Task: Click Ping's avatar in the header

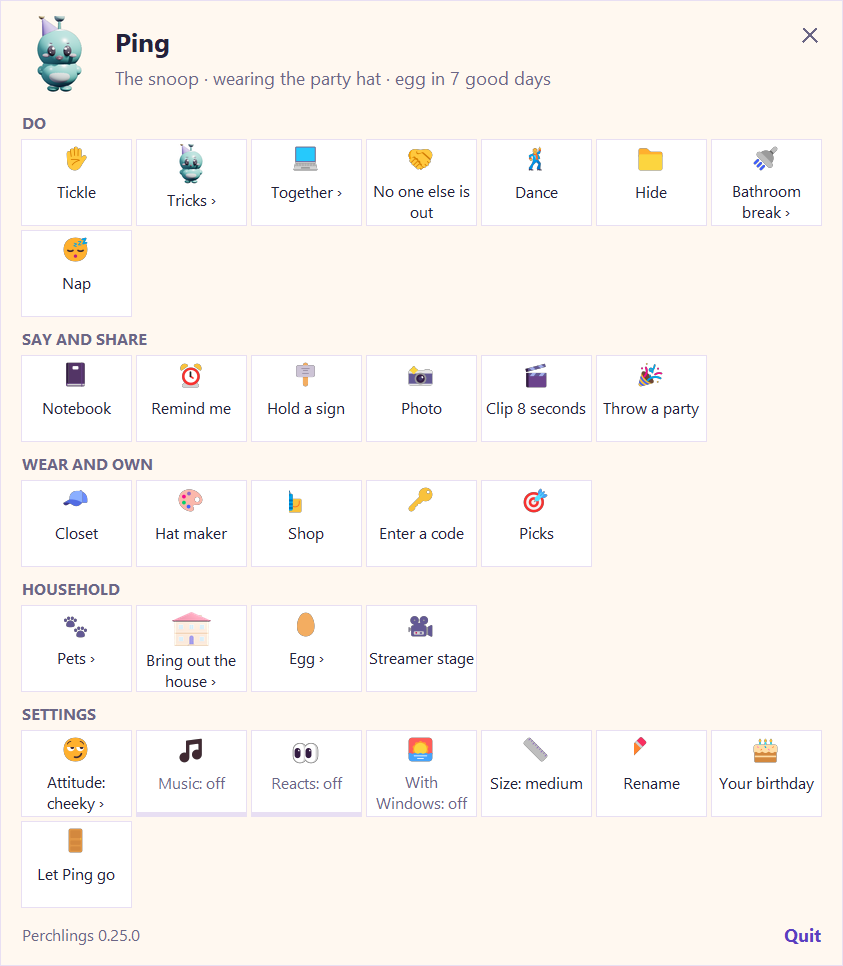Action: [59, 54]
